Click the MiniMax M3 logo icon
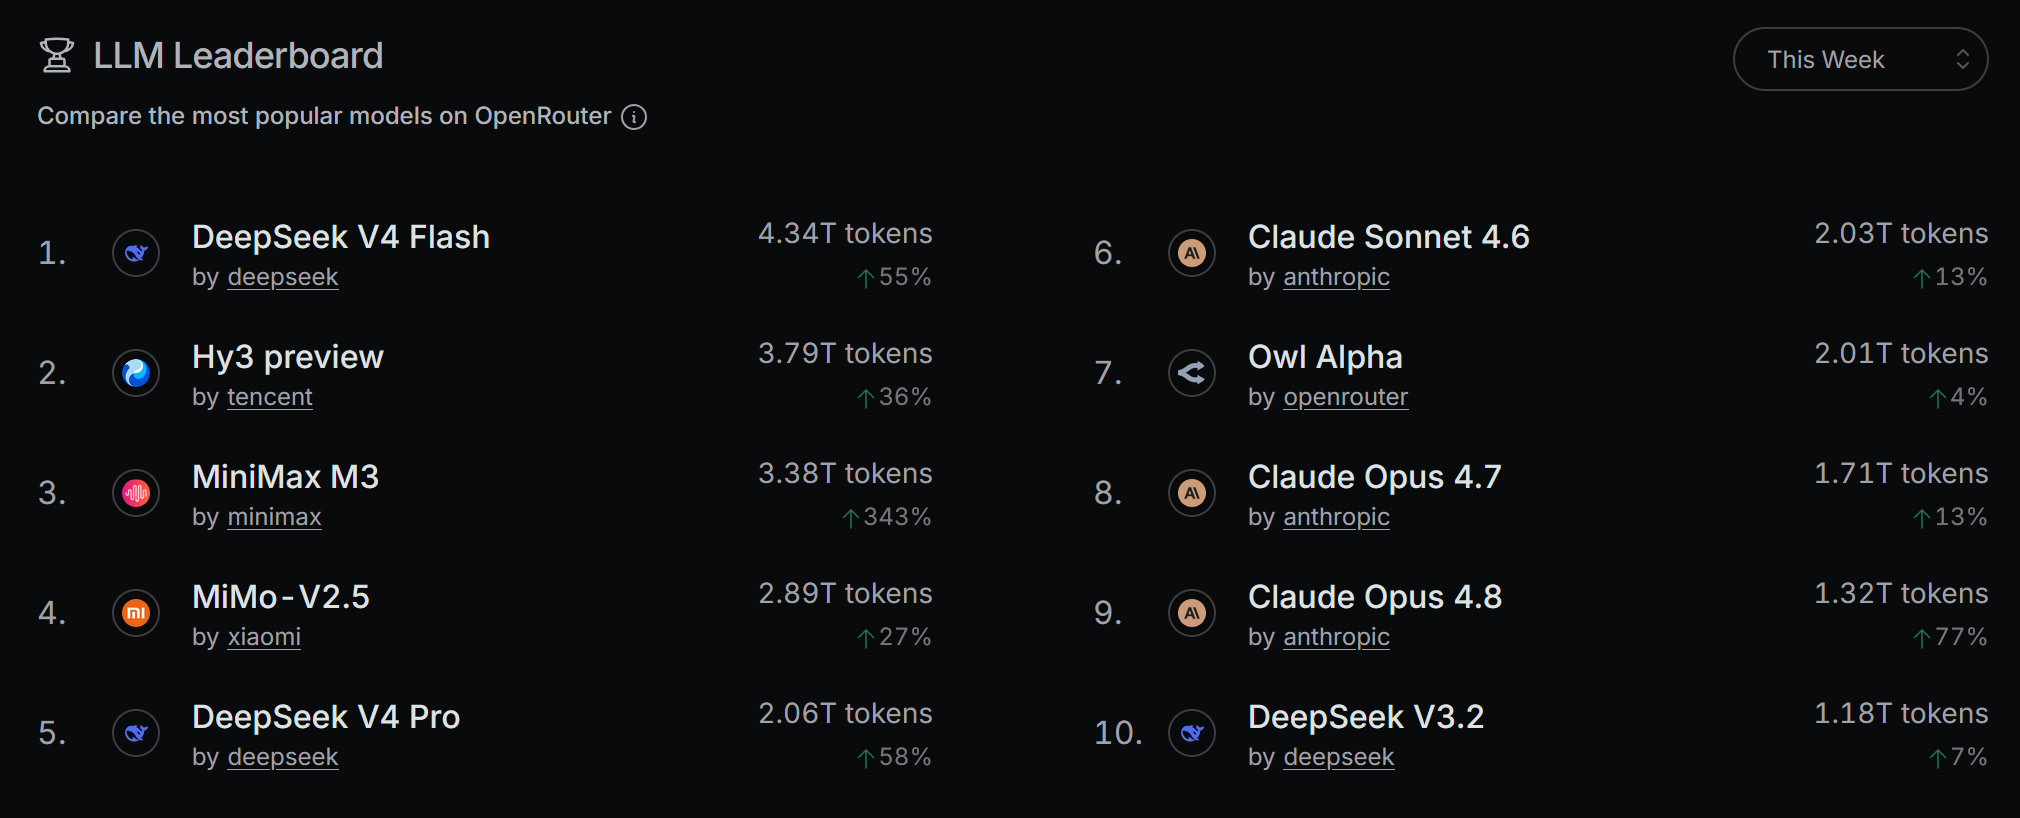2020x818 pixels. point(136,493)
